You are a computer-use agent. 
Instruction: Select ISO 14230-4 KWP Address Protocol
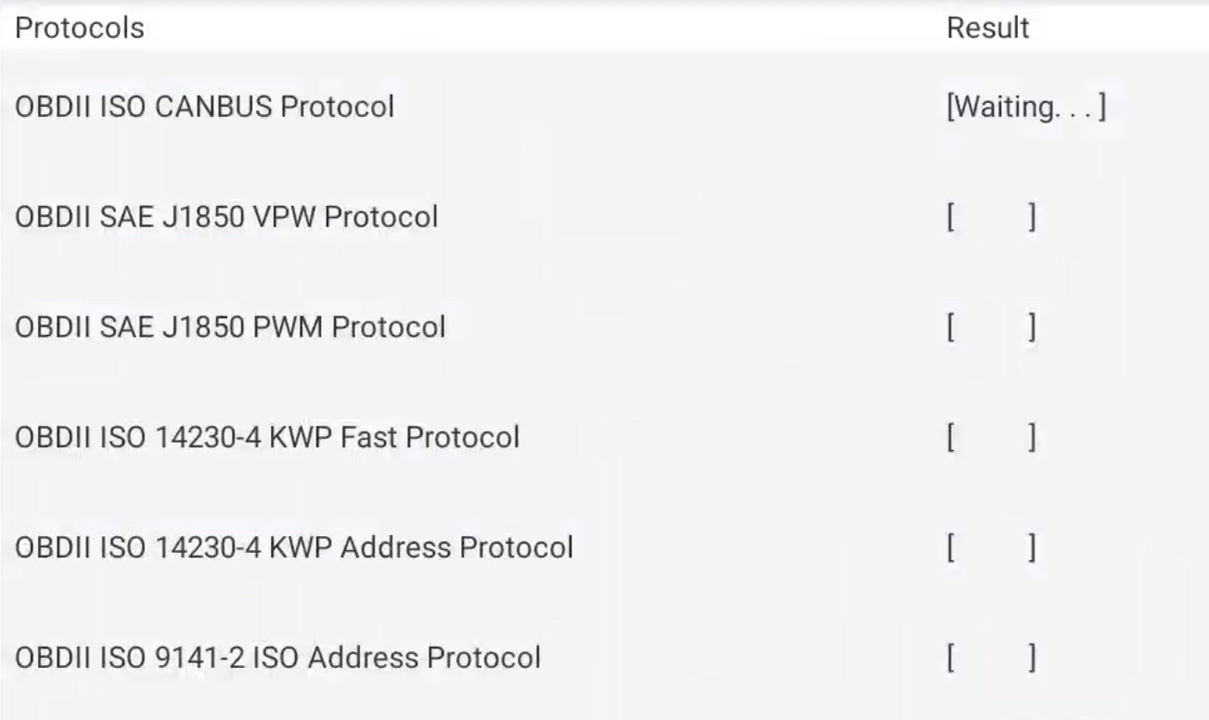point(294,547)
